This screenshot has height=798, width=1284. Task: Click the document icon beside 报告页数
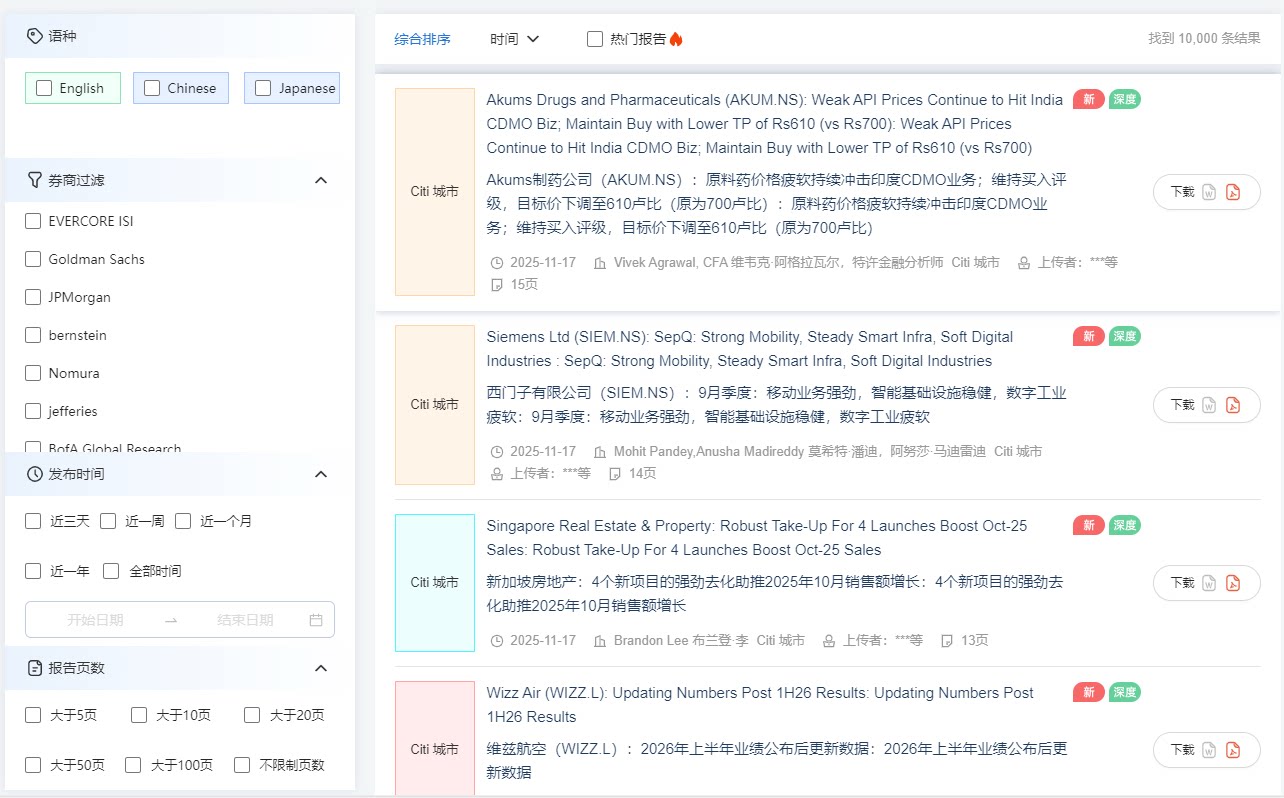click(x=35, y=668)
